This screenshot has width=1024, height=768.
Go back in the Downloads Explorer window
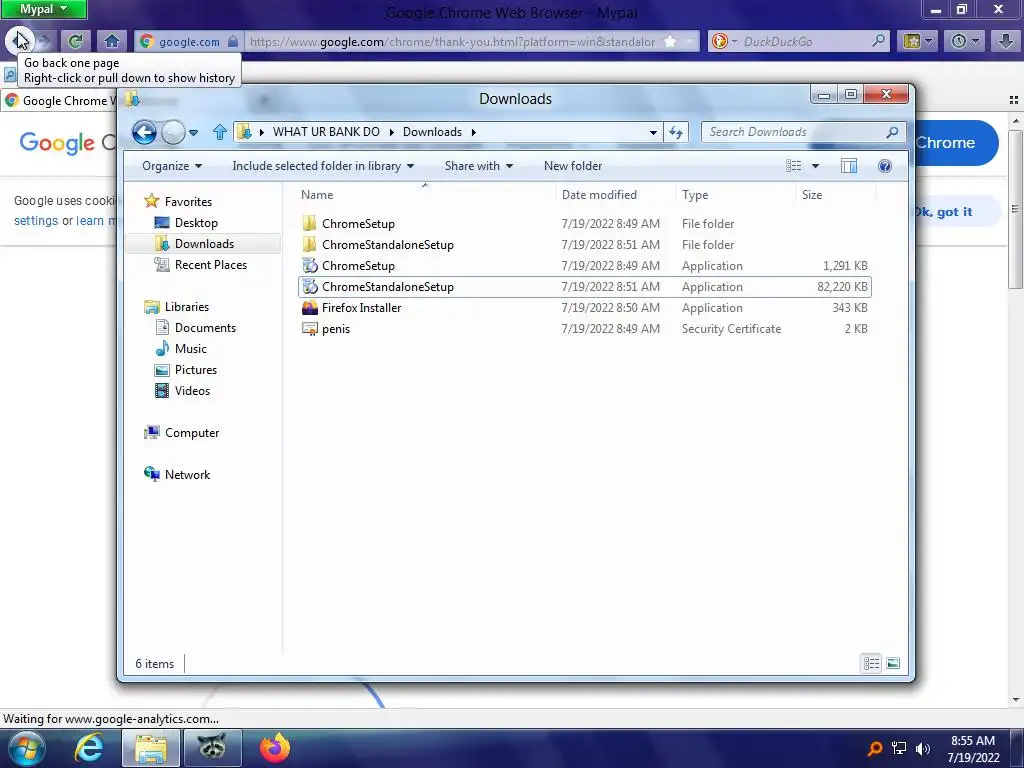144,133
